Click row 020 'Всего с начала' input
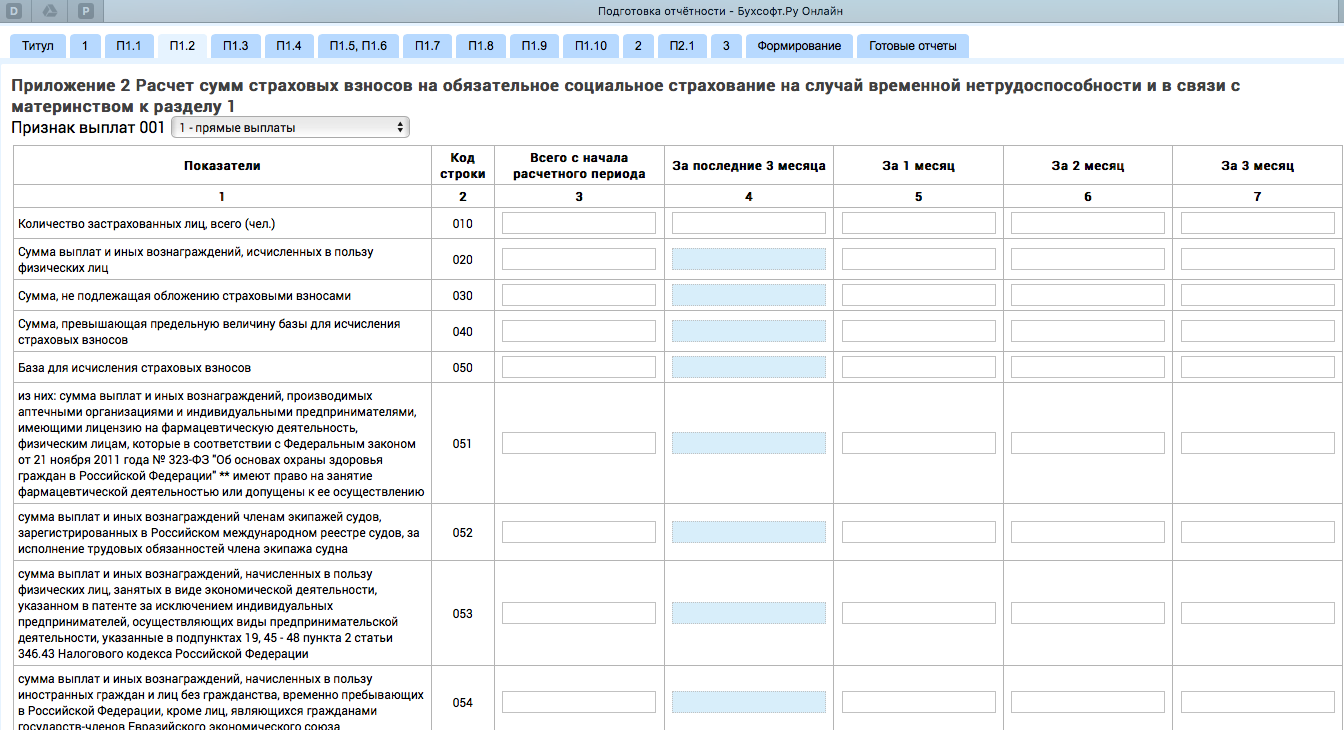The image size is (1344, 730). click(579, 259)
